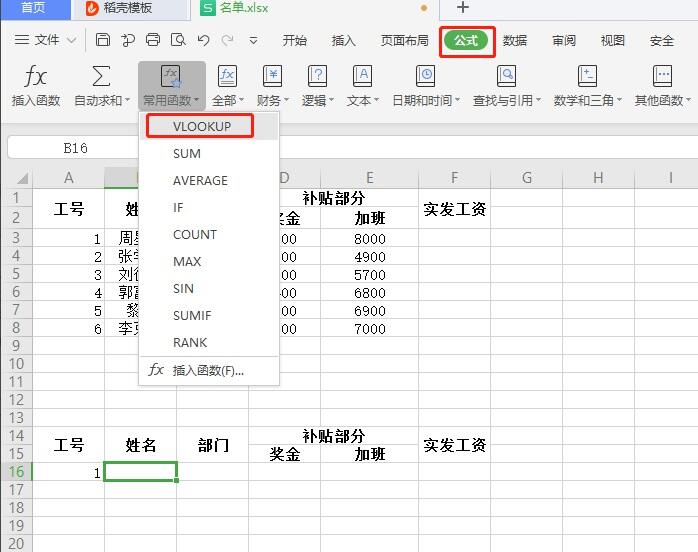Switch to the 安全 ribbon tab
This screenshot has width=698, height=552.
click(662, 41)
